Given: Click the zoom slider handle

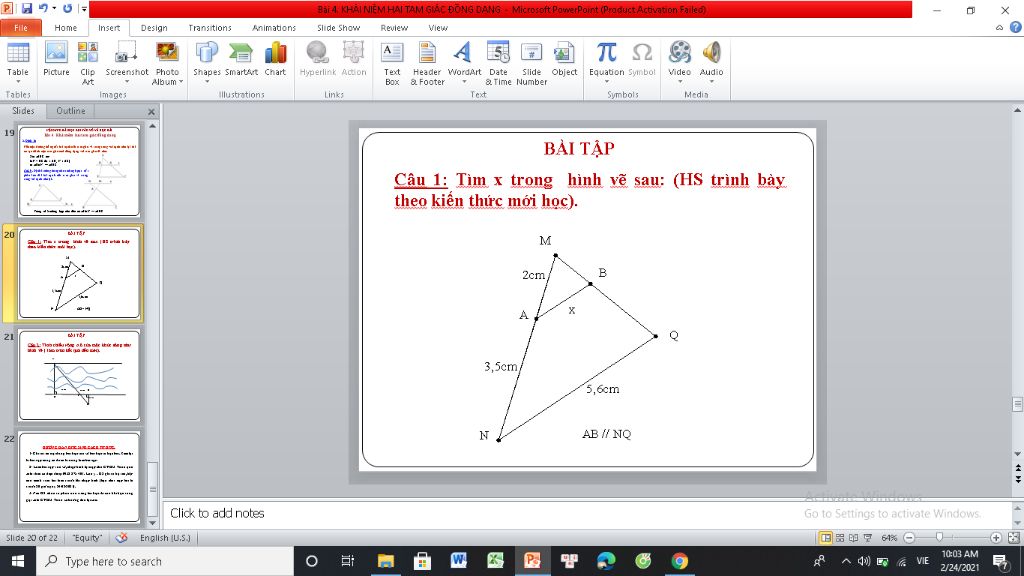Looking at the screenshot, I should click(x=939, y=537).
